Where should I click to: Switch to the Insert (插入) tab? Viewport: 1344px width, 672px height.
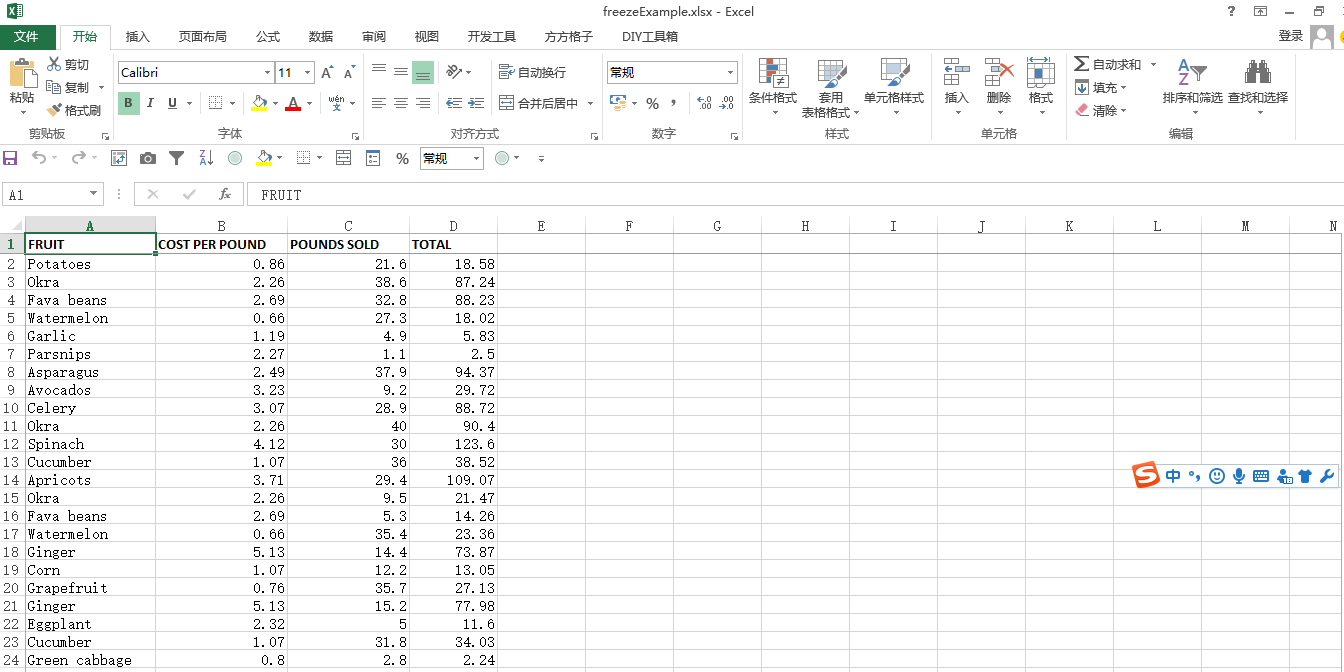pyautogui.click(x=138, y=37)
